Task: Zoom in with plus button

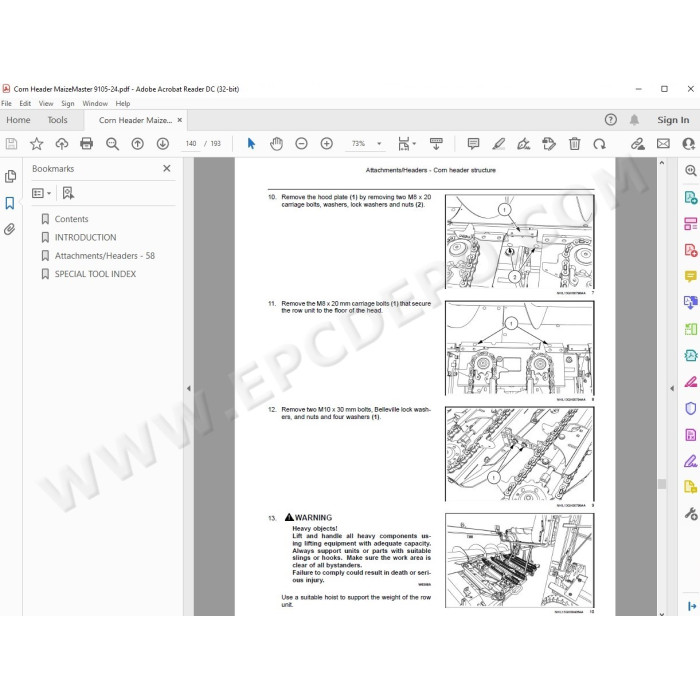Action: coord(327,144)
